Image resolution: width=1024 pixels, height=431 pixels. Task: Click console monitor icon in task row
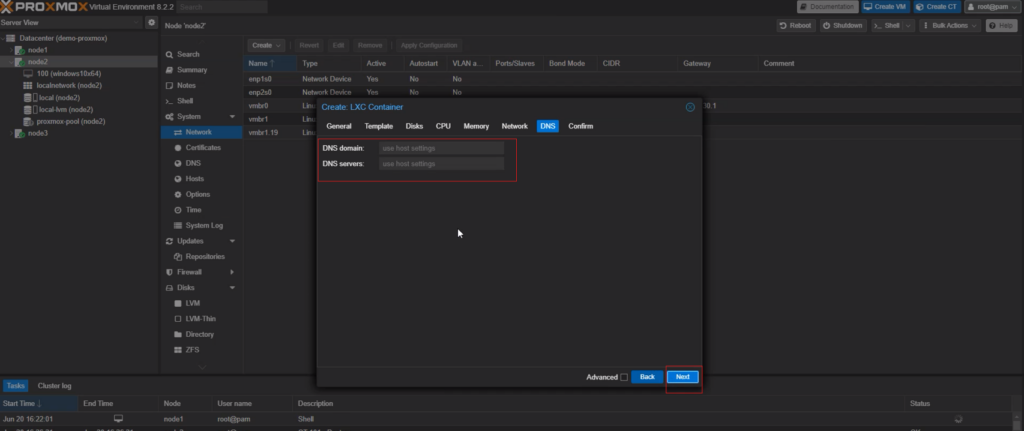[x=118, y=419]
